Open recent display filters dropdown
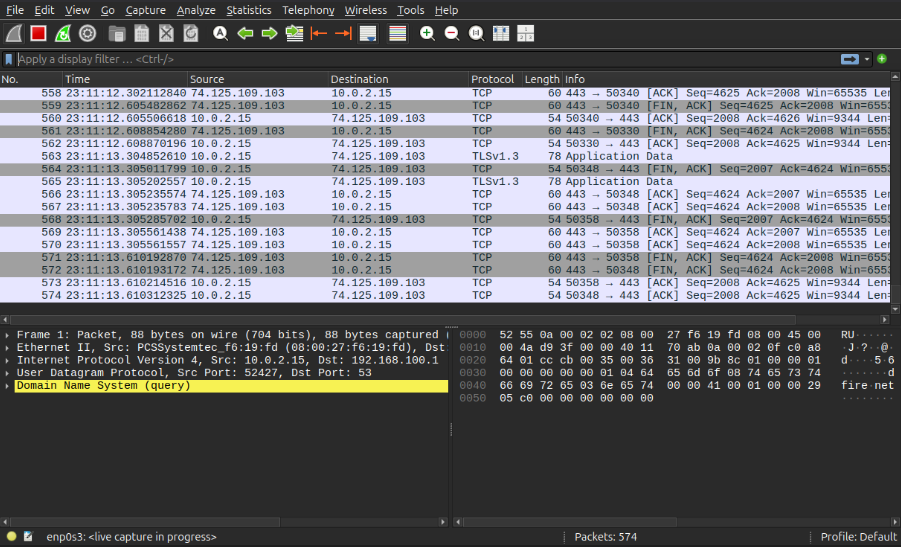Image resolution: width=901 pixels, height=547 pixels. point(867,59)
